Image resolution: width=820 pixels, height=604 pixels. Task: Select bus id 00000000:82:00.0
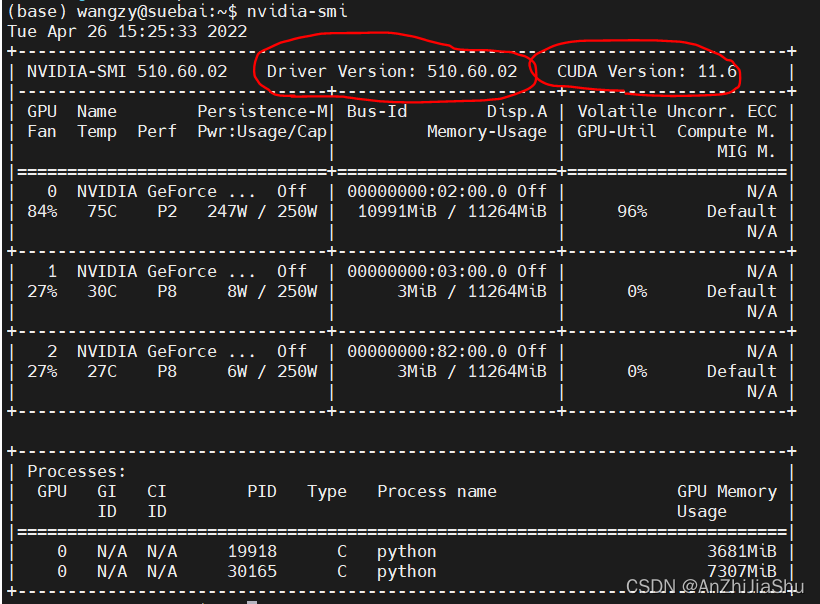point(427,351)
